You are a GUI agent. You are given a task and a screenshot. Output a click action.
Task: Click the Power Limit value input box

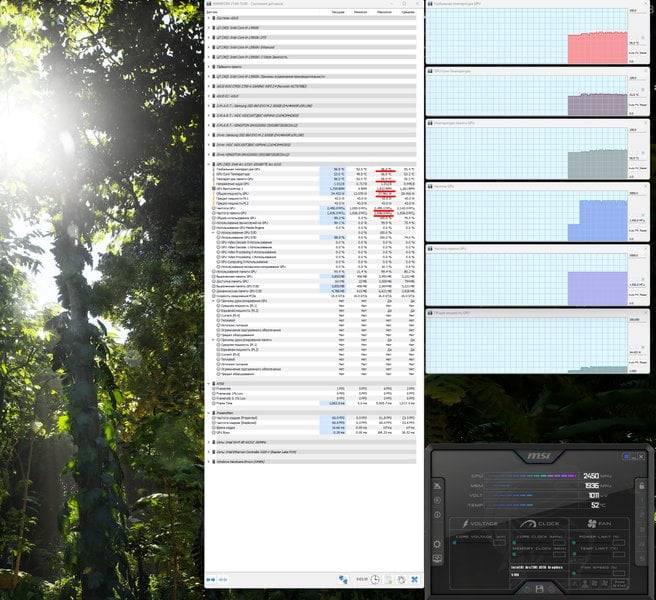[619, 542]
